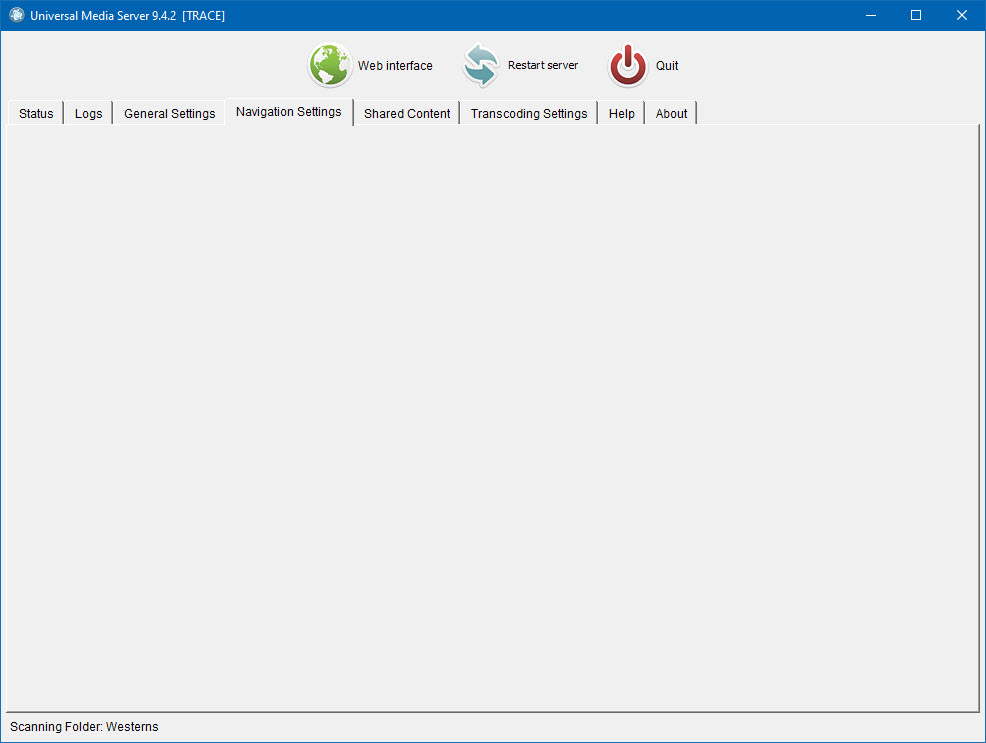The width and height of the screenshot is (986, 743).
Task: Click the Web interface label
Action: [395, 65]
